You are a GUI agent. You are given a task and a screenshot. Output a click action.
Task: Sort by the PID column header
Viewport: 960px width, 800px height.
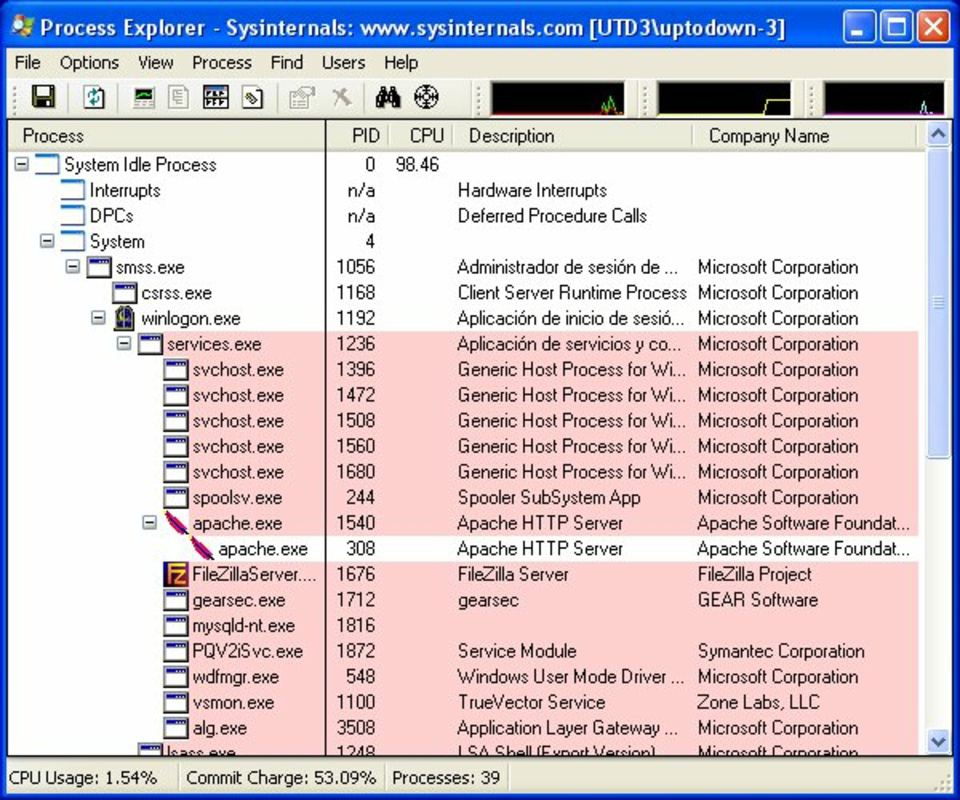358,136
